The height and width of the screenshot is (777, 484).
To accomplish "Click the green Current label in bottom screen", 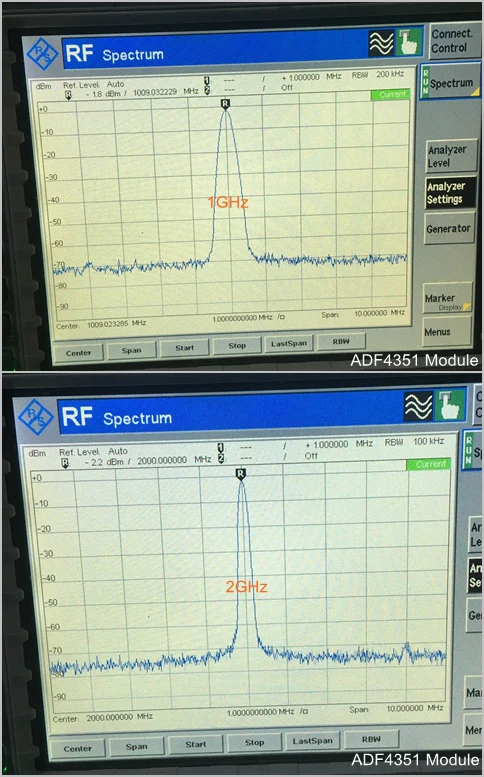I will coord(429,464).
